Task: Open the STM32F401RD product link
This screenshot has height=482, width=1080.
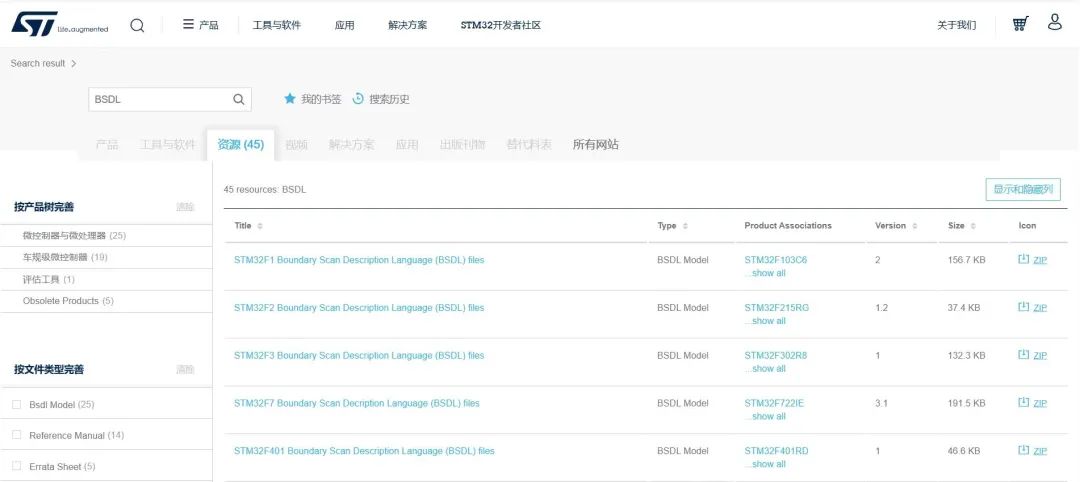Action: coord(776,451)
